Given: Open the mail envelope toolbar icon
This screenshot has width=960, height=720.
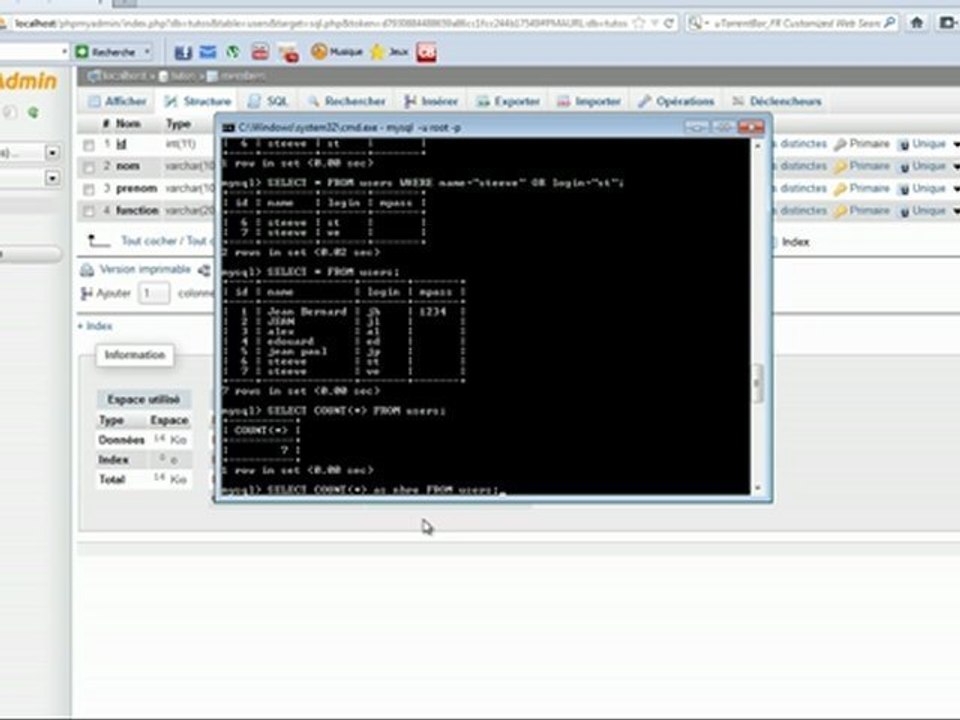Looking at the screenshot, I should tap(208, 52).
